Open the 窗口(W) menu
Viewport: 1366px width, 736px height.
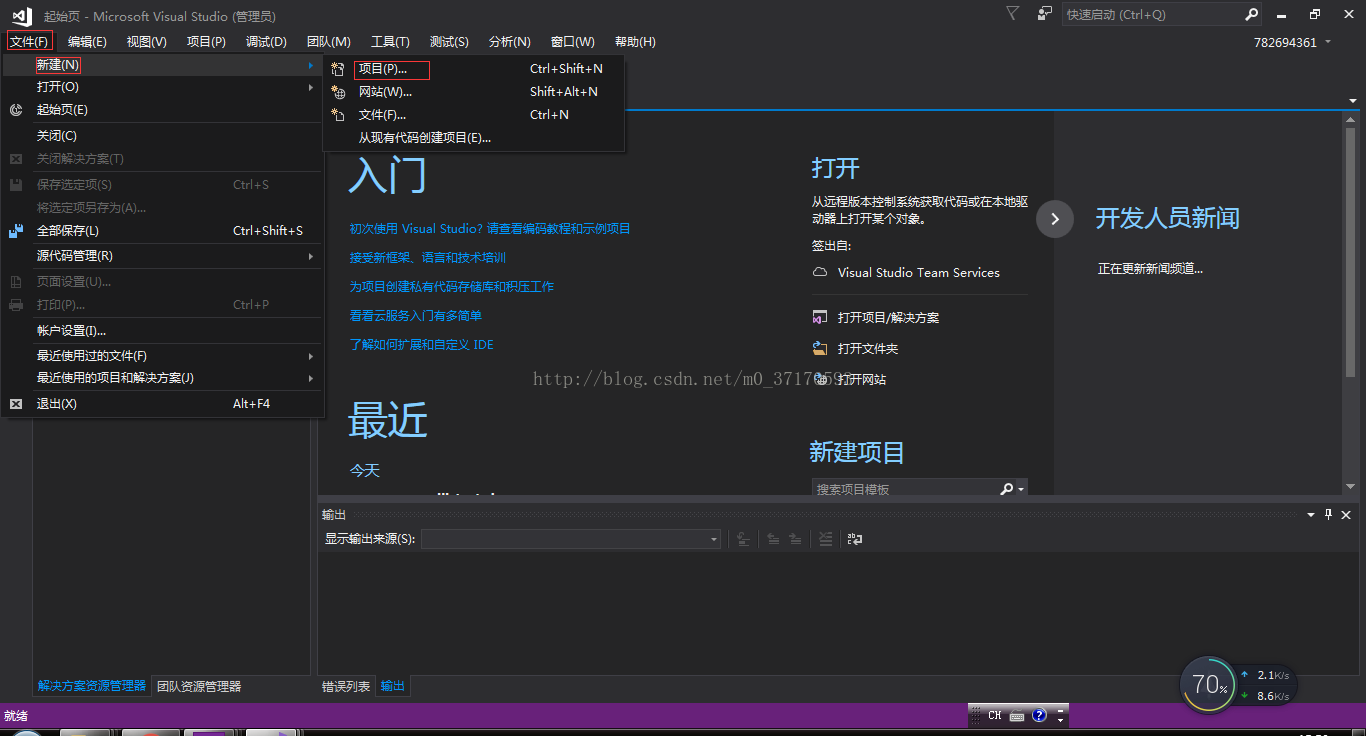(x=572, y=42)
